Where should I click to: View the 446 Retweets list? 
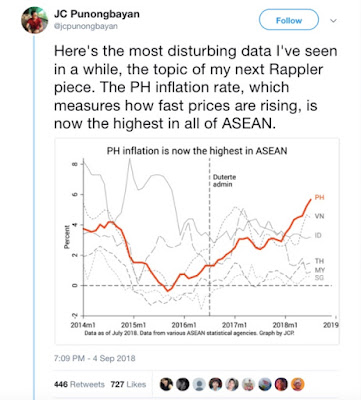[79, 384]
